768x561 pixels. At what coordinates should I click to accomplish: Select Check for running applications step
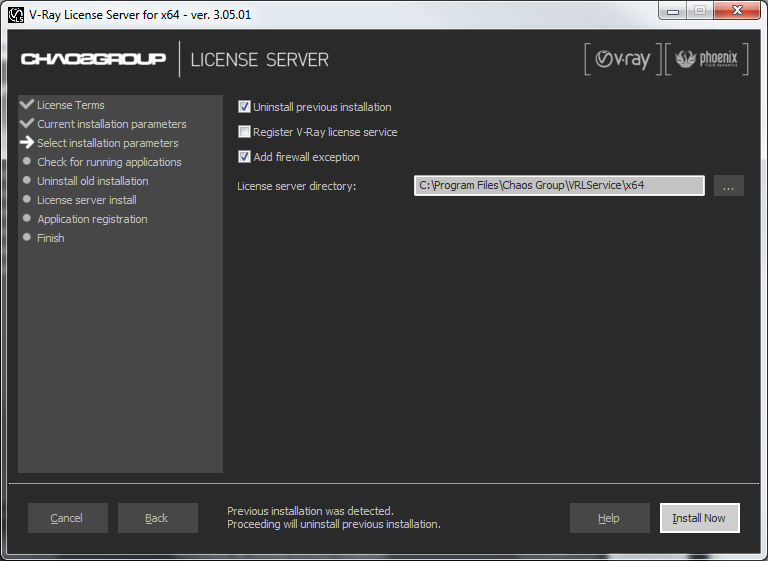109,162
